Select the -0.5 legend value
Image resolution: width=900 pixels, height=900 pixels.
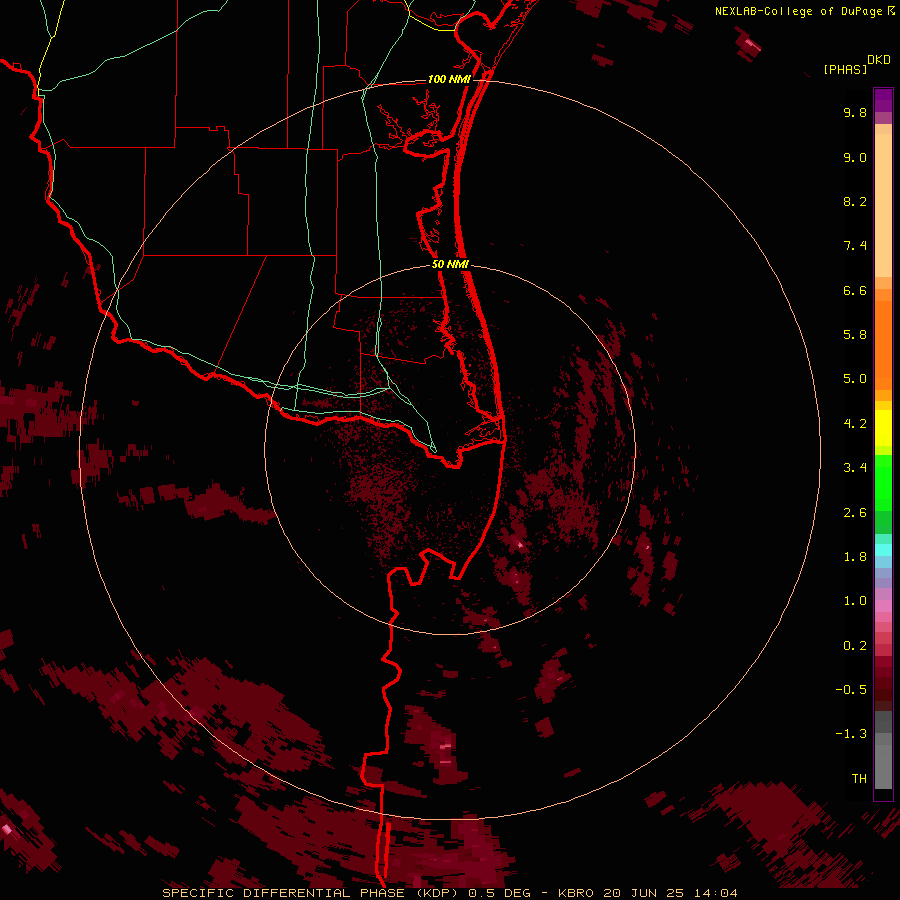click(851, 690)
